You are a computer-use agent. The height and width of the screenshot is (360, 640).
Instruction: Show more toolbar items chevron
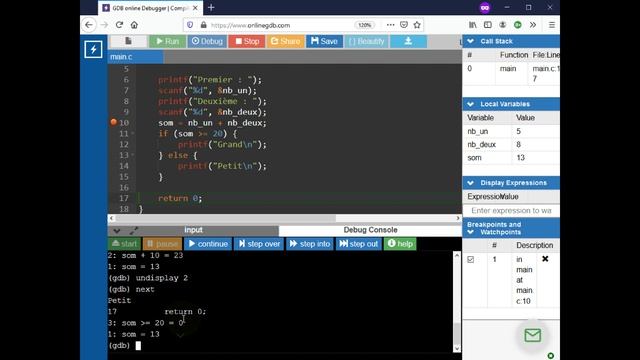click(x=533, y=25)
